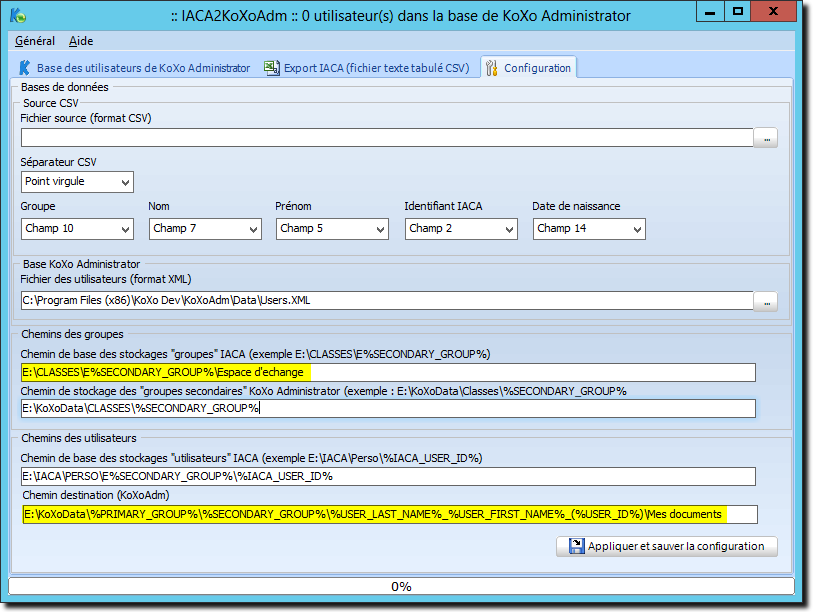Viewport: 813px width, 612px height.
Task: Open the Aide menu
Action: [81, 41]
